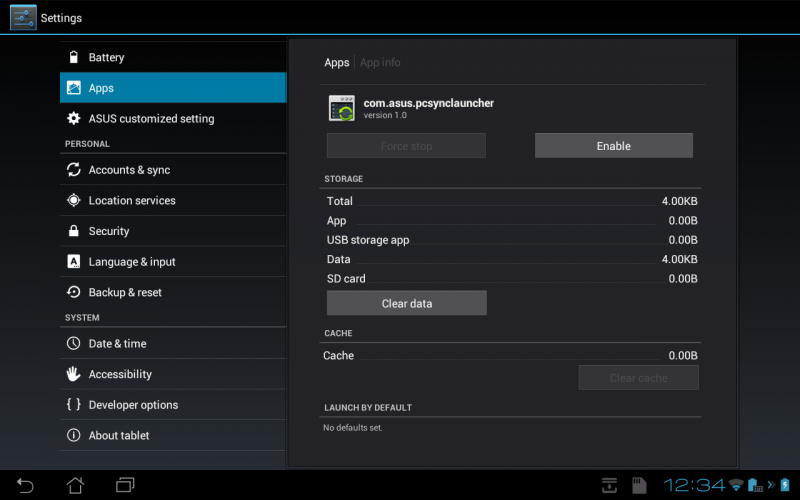This screenshot has width=800, height=500.
Task: Tap the SD card notification icon
Action: click(x=638, y=485)
